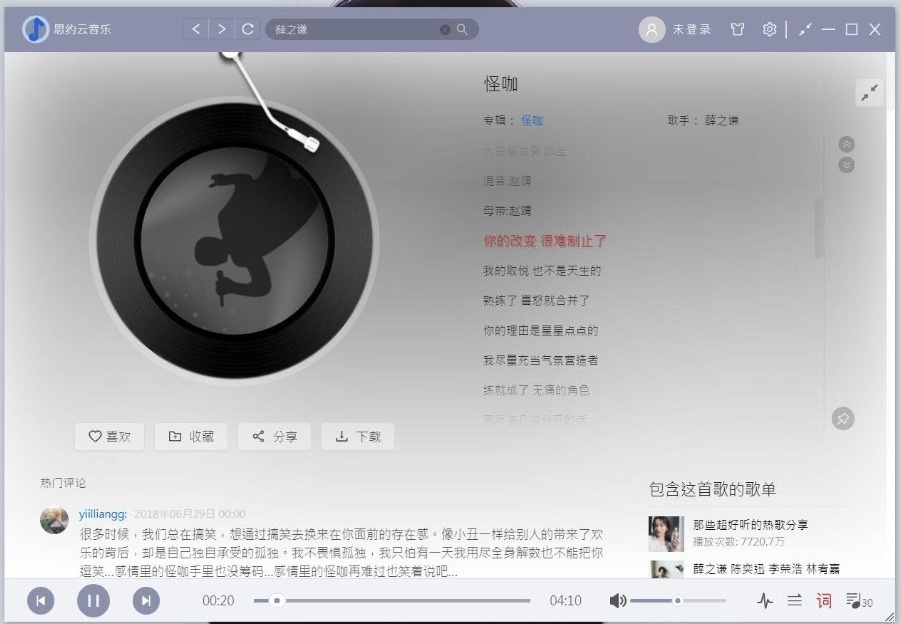This screenshot has height=624, width=901.
Task: Click the search box containing 薛之谦
Action: point(372,29)
